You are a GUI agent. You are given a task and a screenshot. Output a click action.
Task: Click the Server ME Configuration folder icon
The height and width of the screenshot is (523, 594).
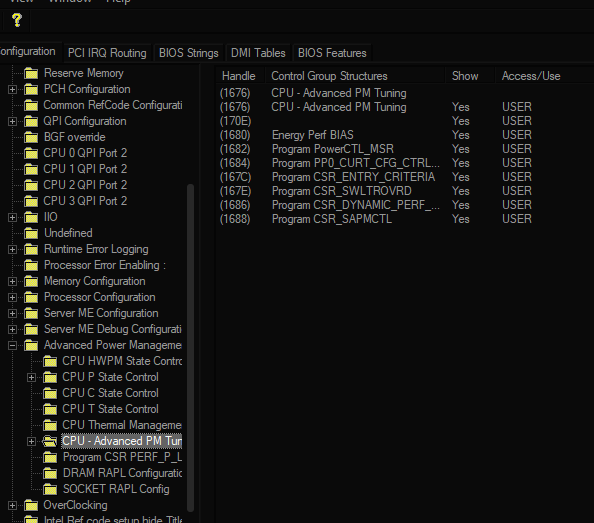[31, 313]
